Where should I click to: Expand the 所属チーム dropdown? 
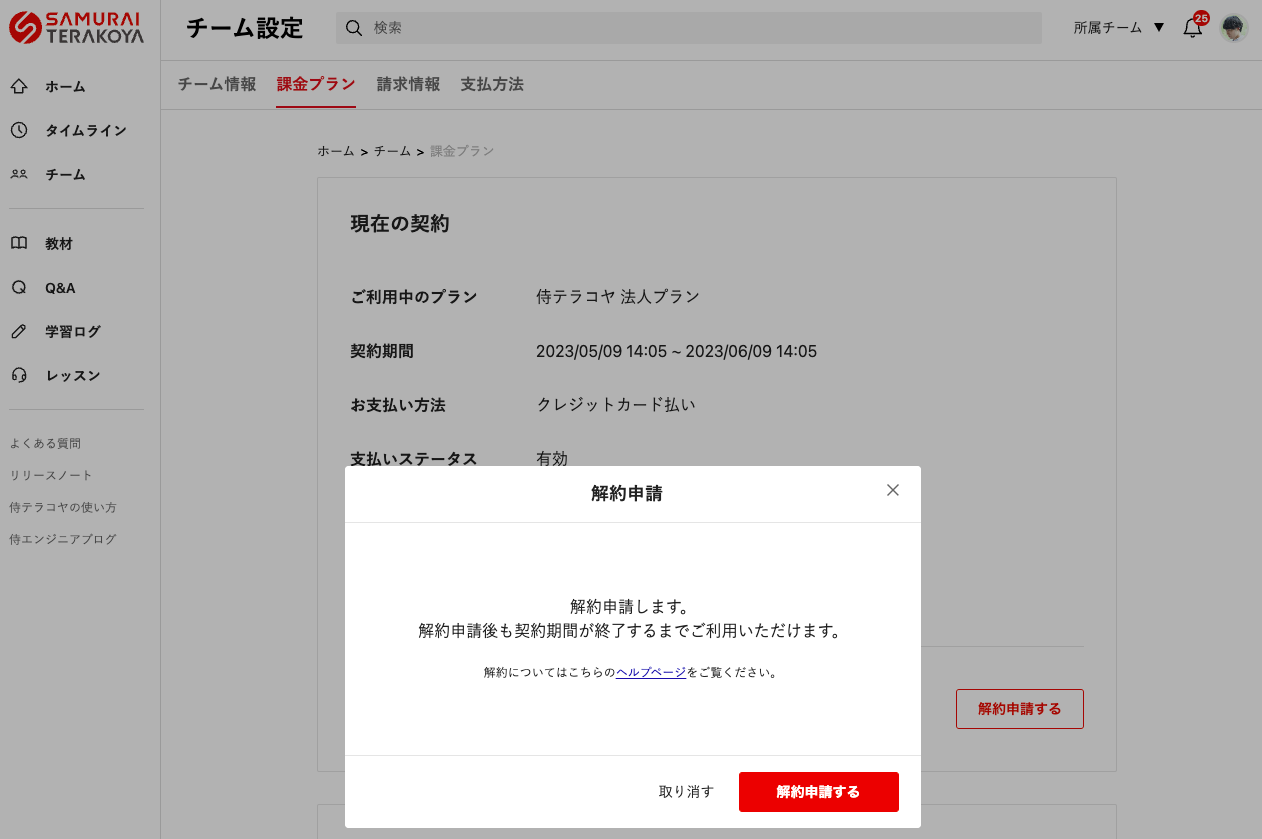pos(1119,28)
